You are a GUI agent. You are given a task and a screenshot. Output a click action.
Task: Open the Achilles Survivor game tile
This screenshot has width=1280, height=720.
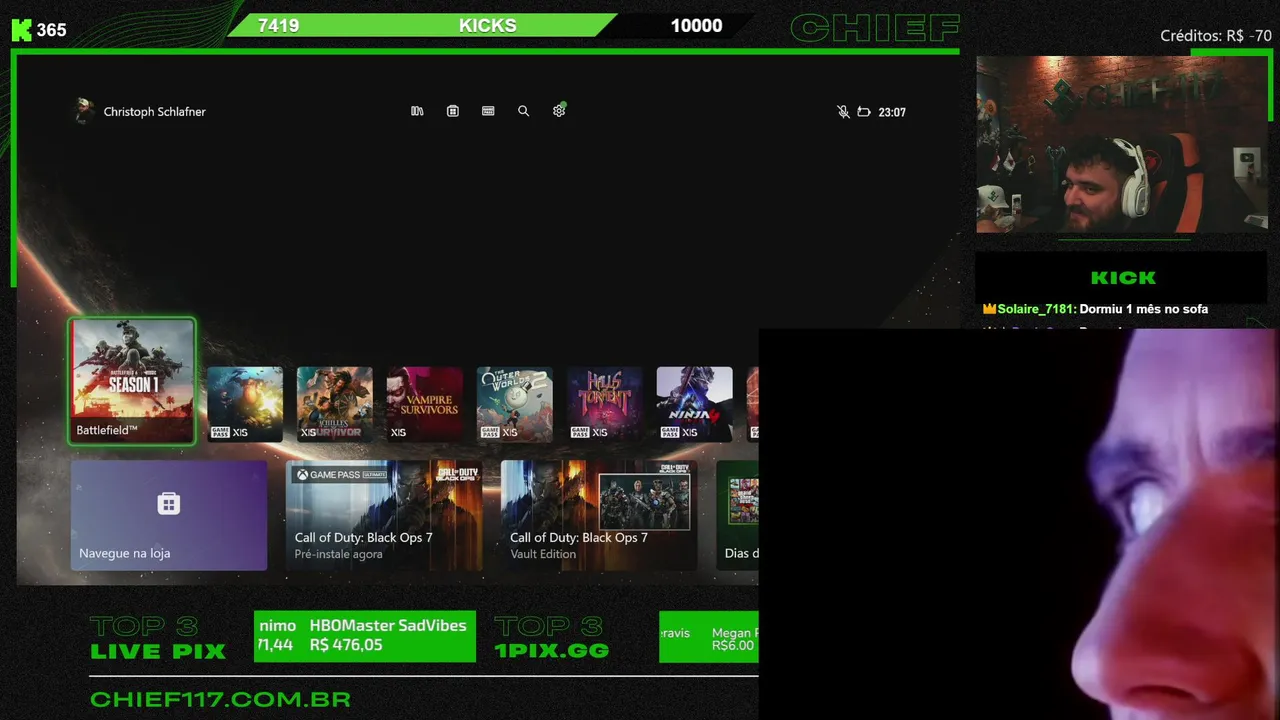[x=335, y=404]
